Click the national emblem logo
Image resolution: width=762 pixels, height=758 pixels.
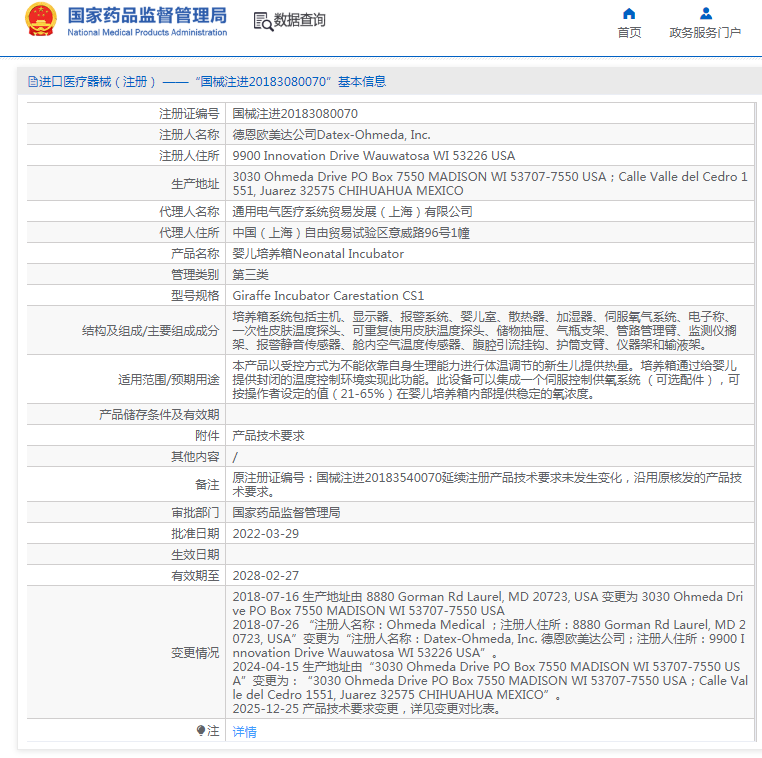(41, 19)
